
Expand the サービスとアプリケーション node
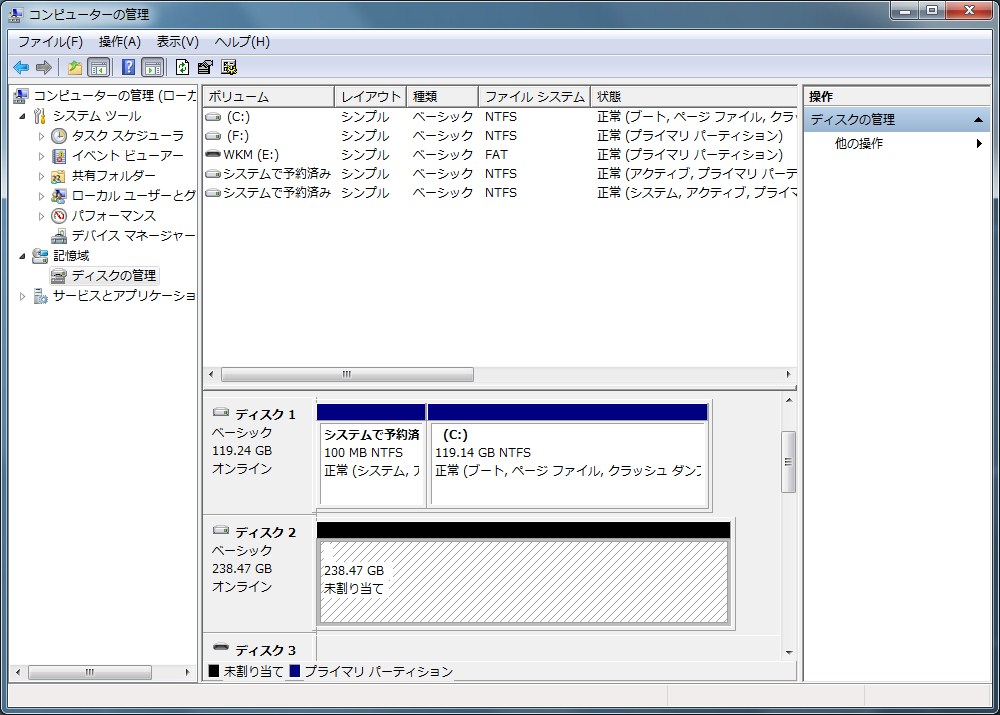22,296
